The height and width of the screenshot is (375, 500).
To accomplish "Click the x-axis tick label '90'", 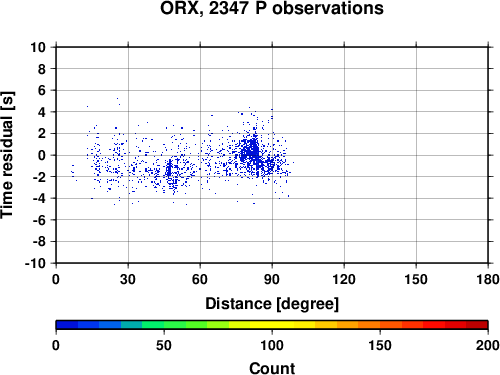I will (x=272, y=279).
